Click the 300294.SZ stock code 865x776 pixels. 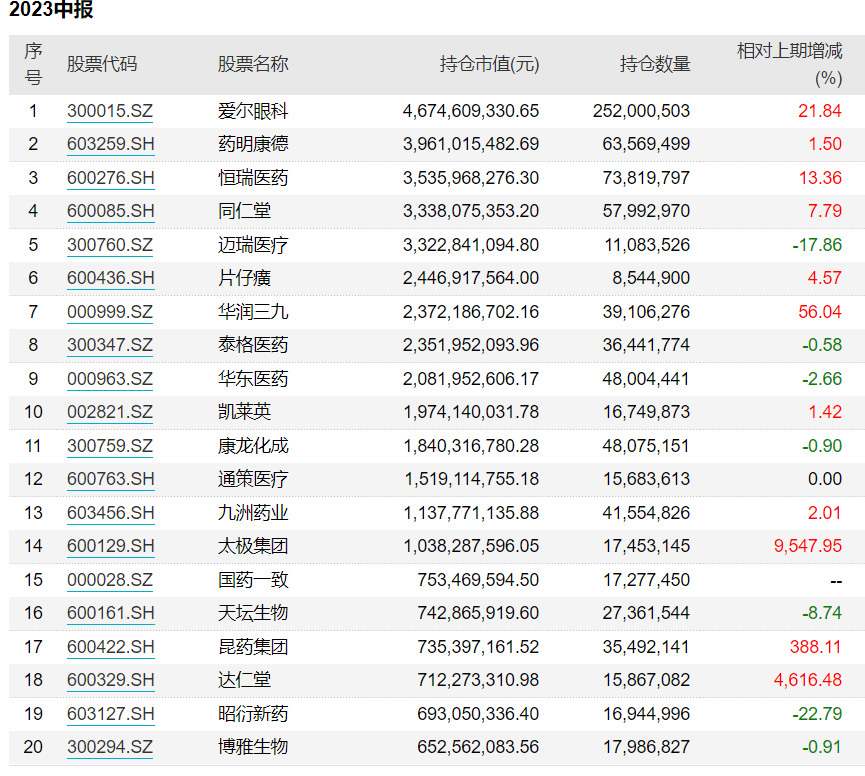coord(110,747)
